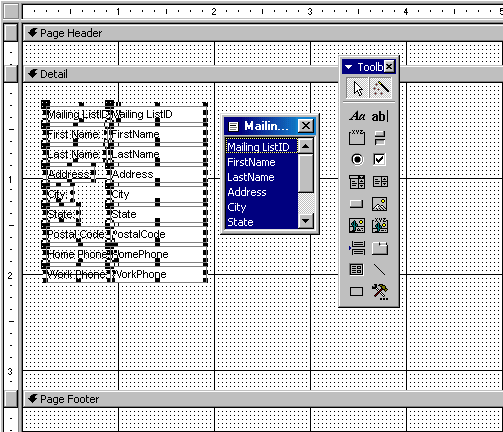
Task: Click the Address text box control
Action: 157,174
